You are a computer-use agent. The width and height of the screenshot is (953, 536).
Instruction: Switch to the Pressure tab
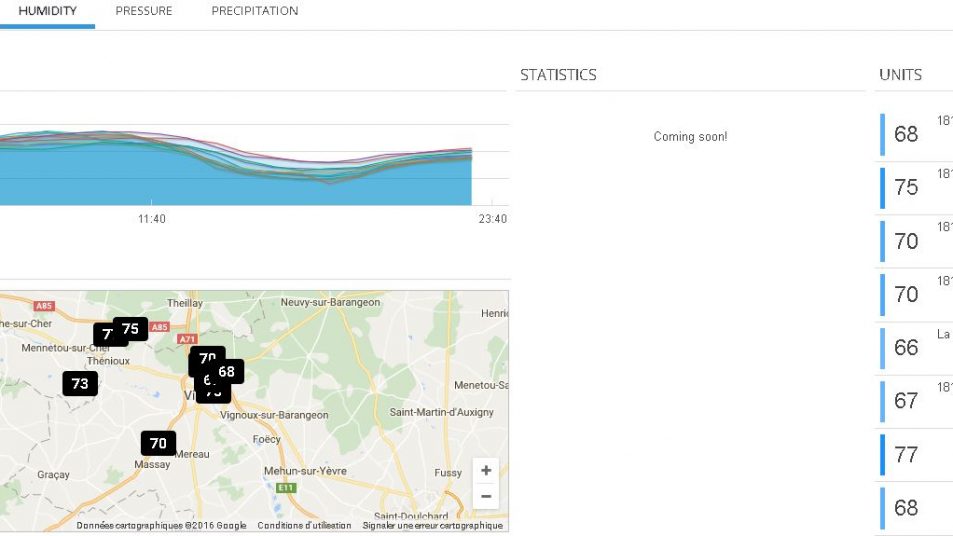(143, 11)
